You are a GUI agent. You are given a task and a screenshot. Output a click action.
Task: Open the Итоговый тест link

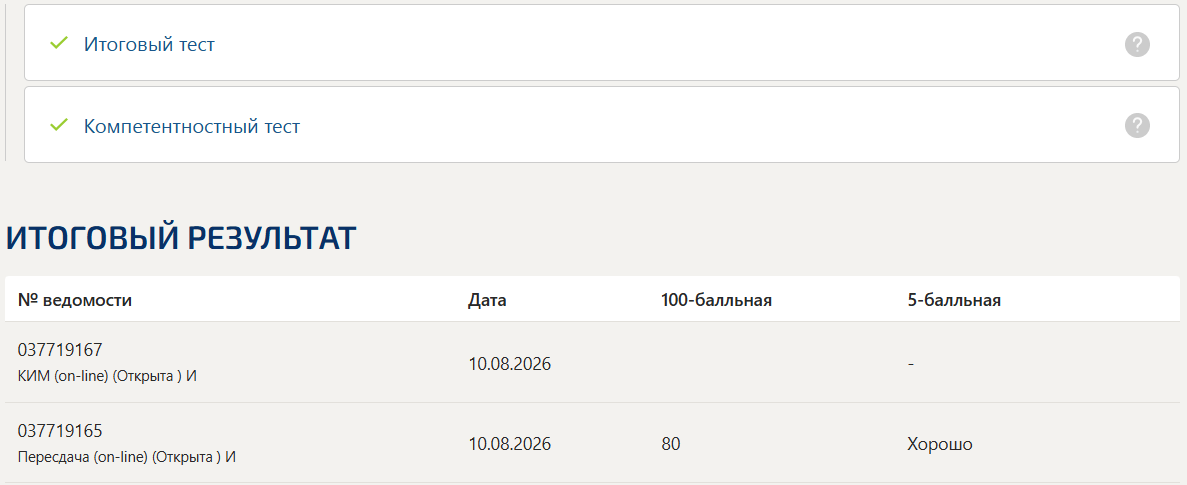pos(149,45)
